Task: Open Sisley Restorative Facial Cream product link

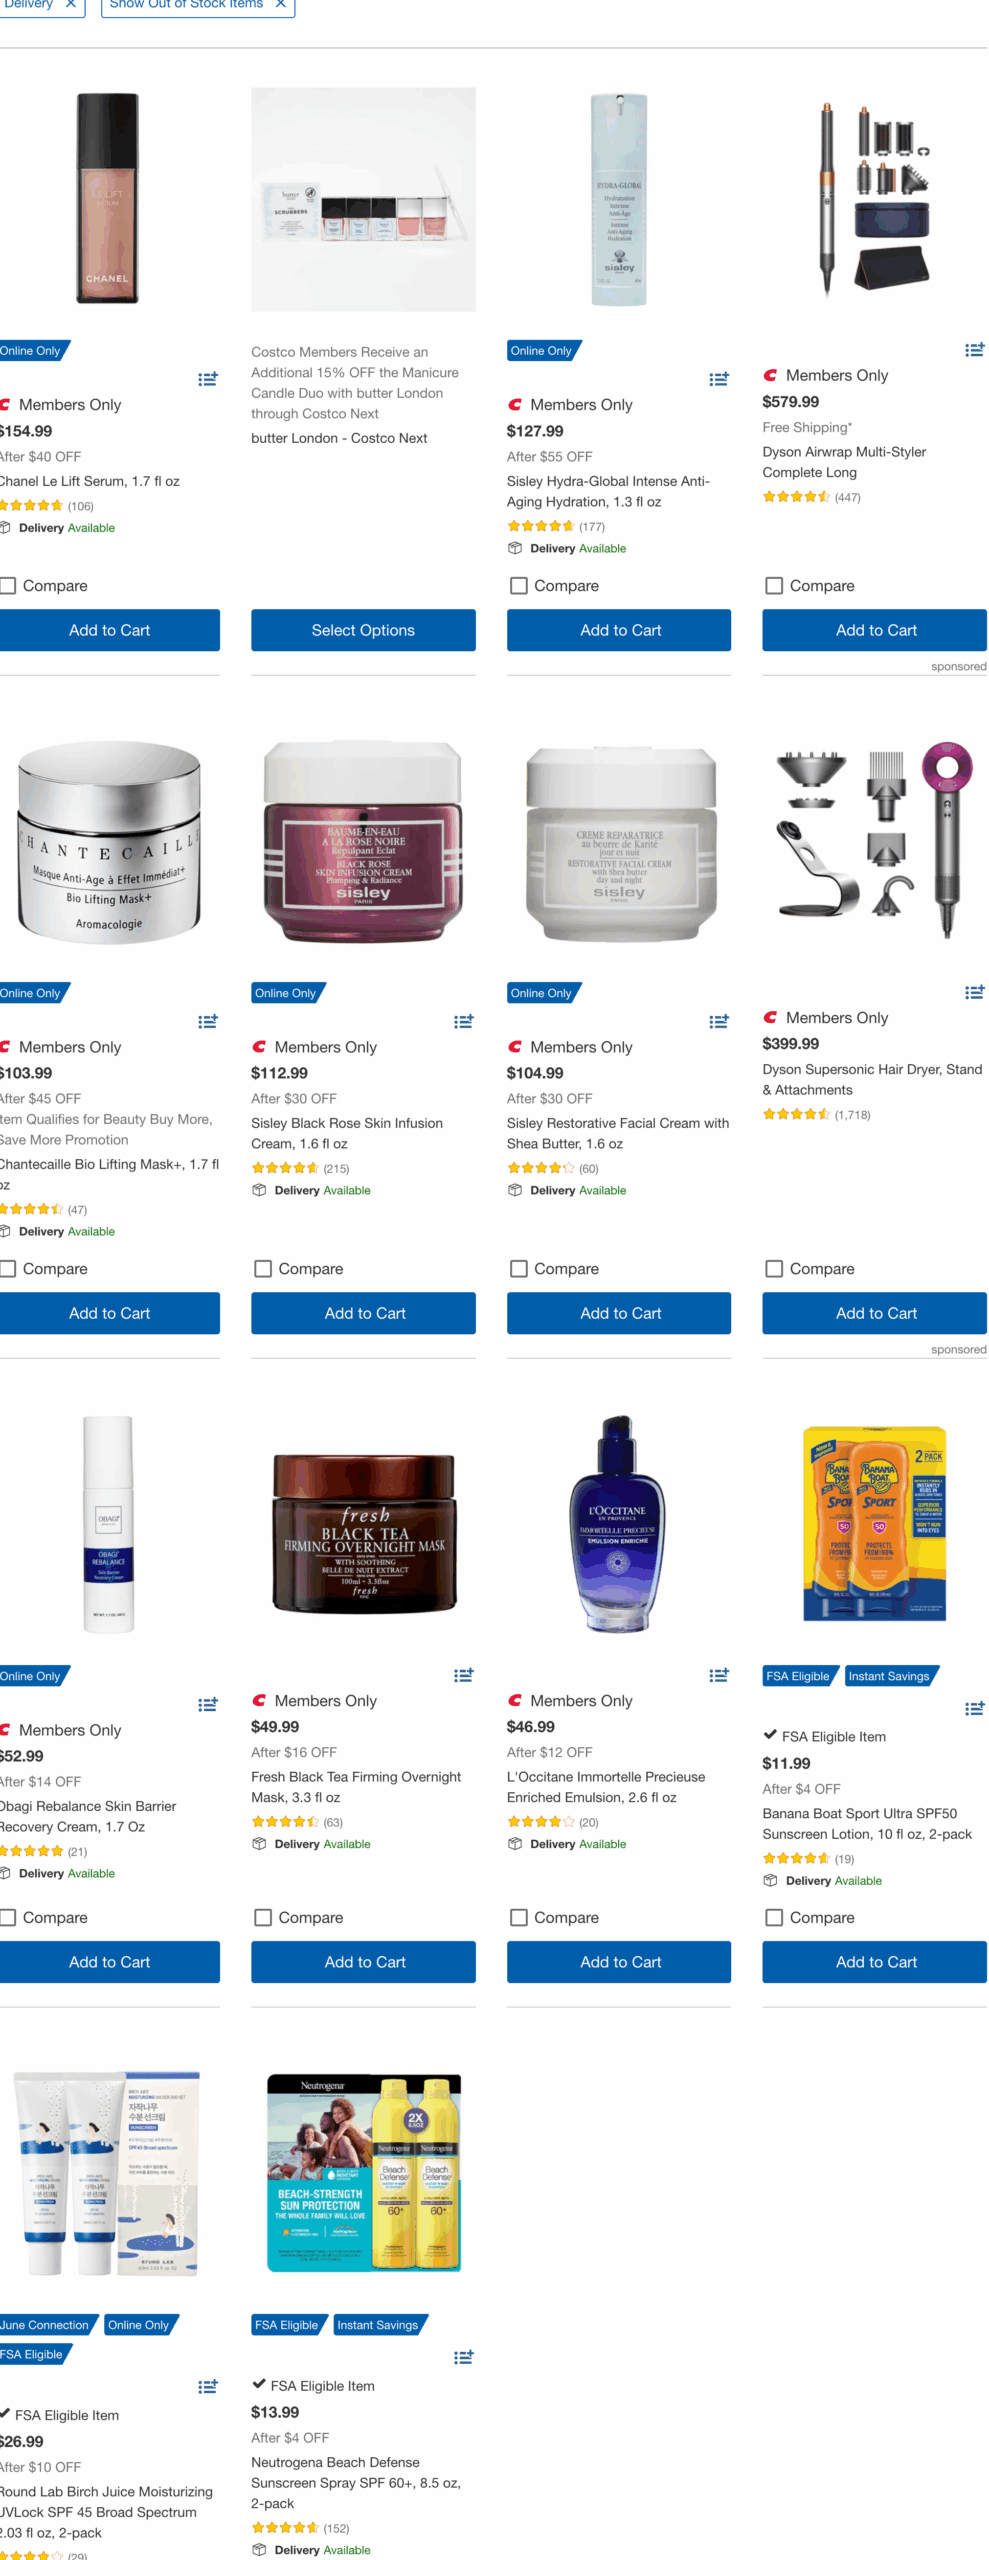Action: point(617,1133)
